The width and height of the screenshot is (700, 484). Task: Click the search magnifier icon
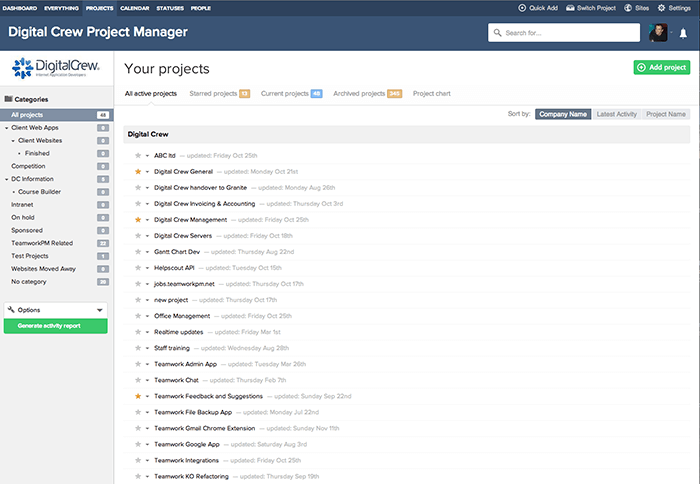point(497,33)
